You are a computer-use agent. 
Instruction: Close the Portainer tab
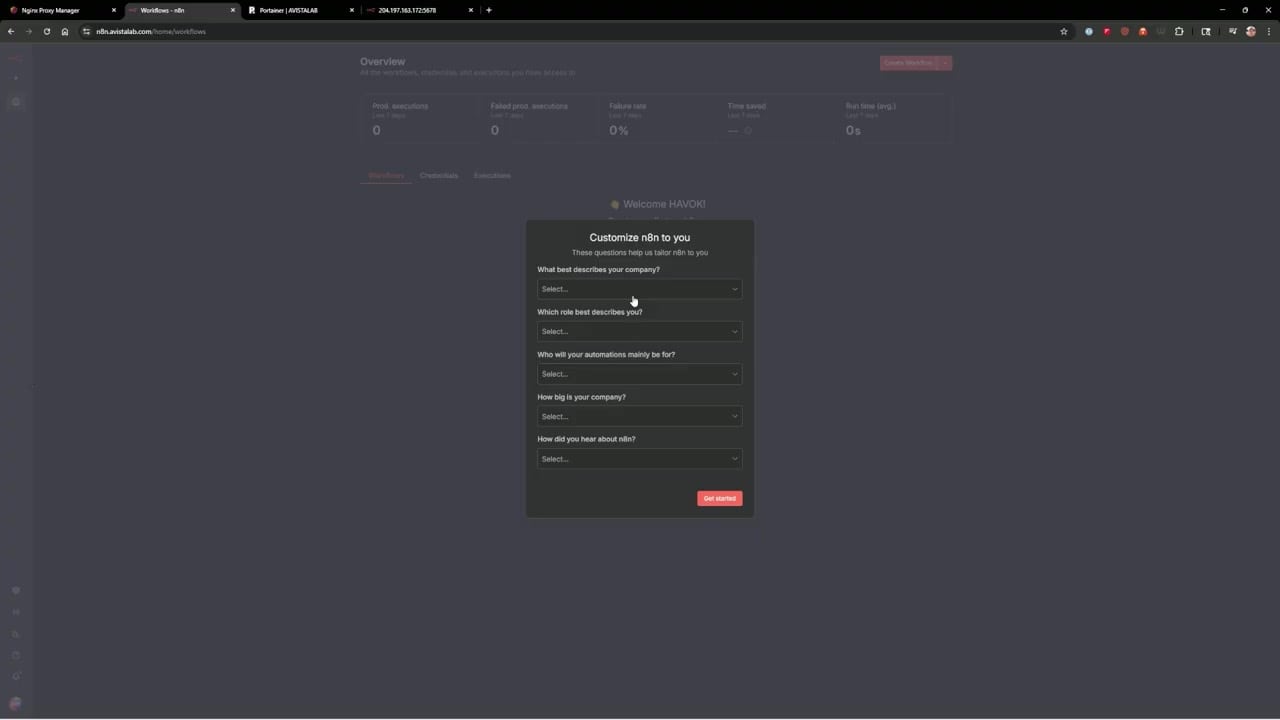click(352, 10)
